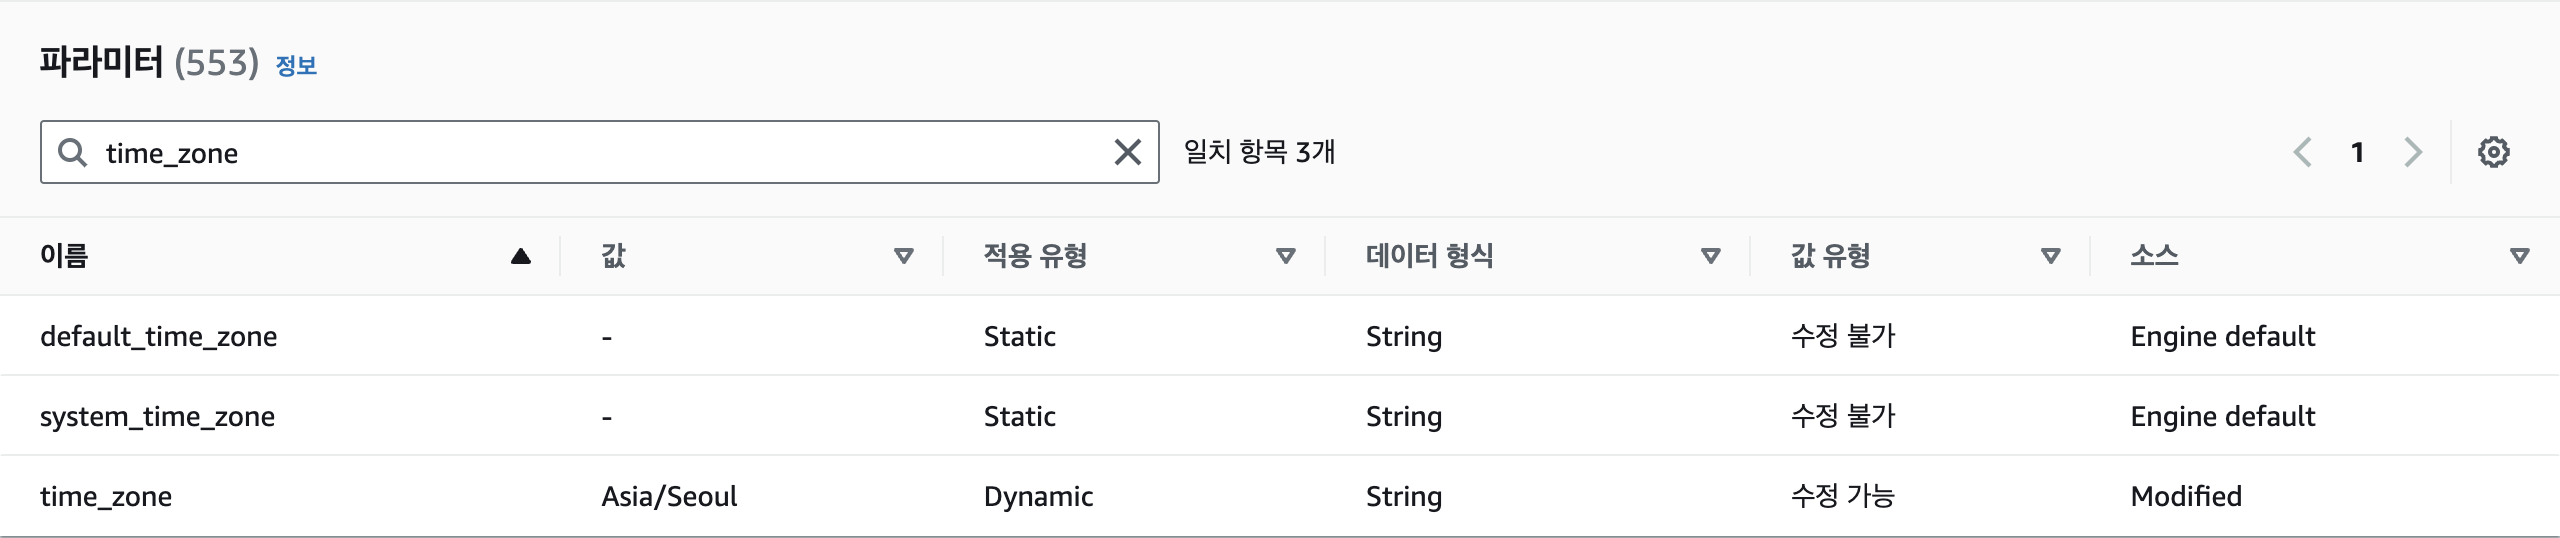The image size is (2560, 538).
Task: Sort ascending by 이름 column arrow
Action: 520,256
